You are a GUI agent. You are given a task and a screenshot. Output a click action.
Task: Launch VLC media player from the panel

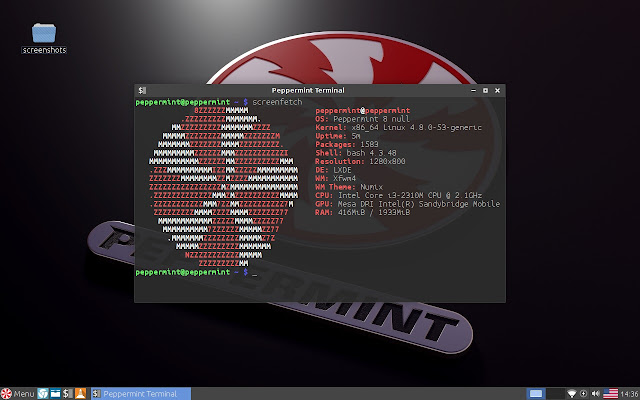click(80, 393)
